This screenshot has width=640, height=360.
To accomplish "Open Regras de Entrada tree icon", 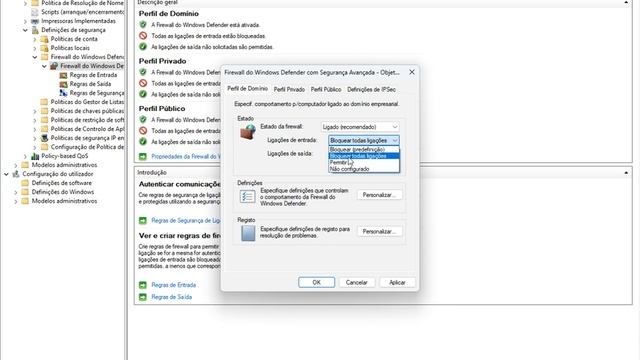I will click(63, 75).
